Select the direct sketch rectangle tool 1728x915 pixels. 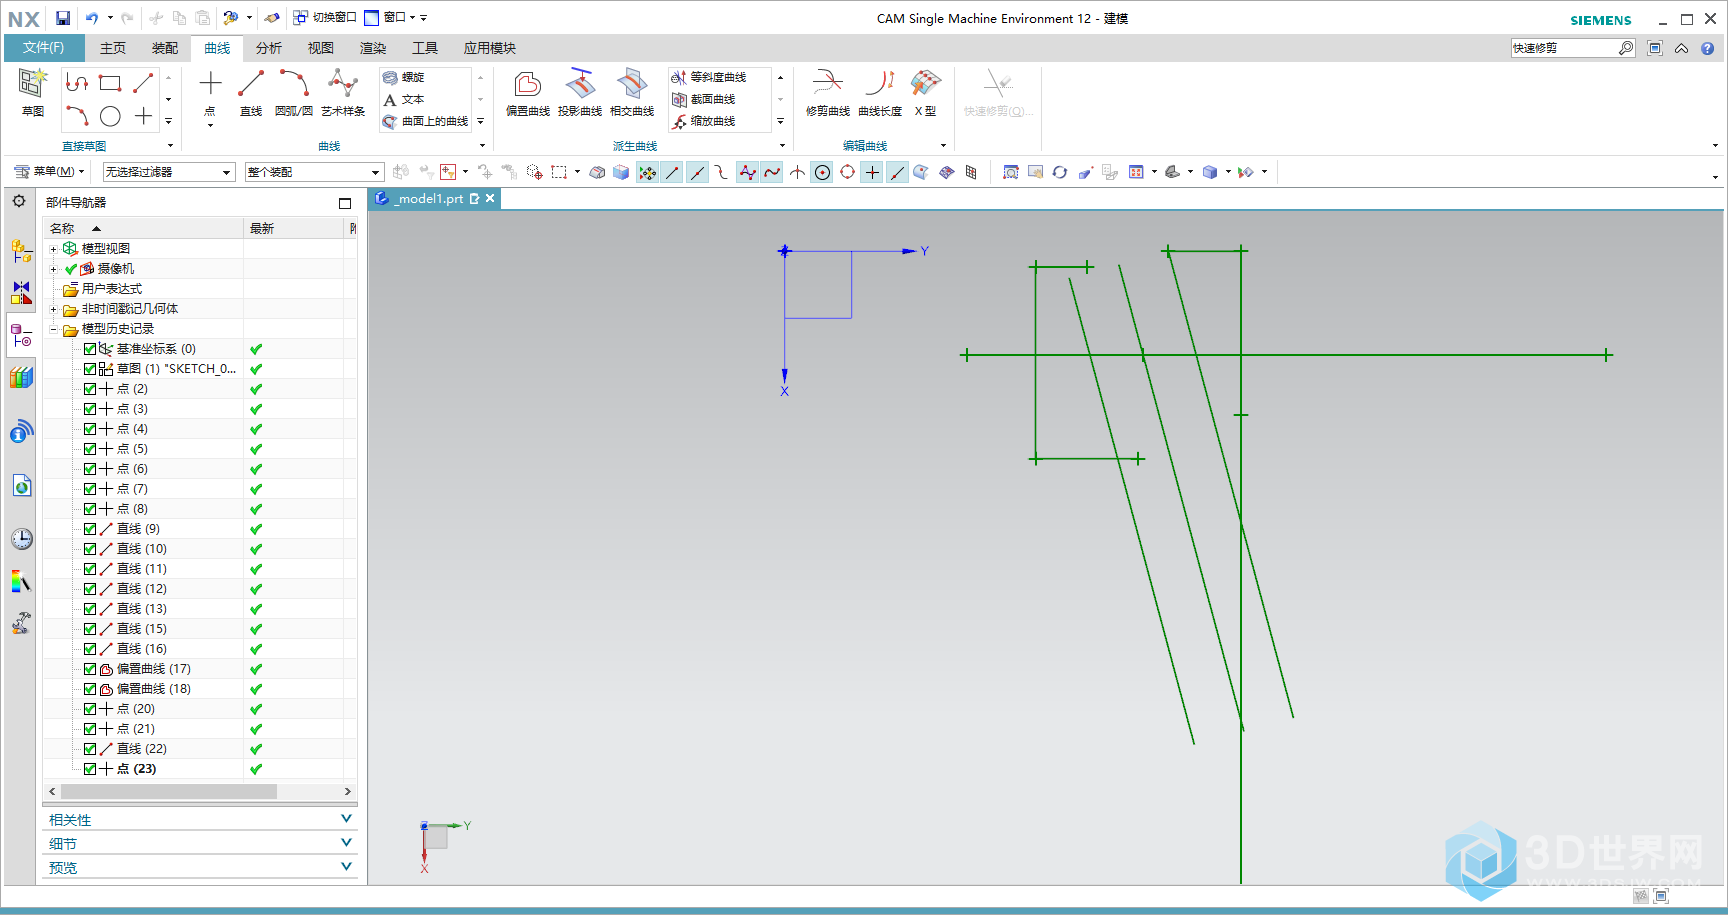tap(110, 83)
